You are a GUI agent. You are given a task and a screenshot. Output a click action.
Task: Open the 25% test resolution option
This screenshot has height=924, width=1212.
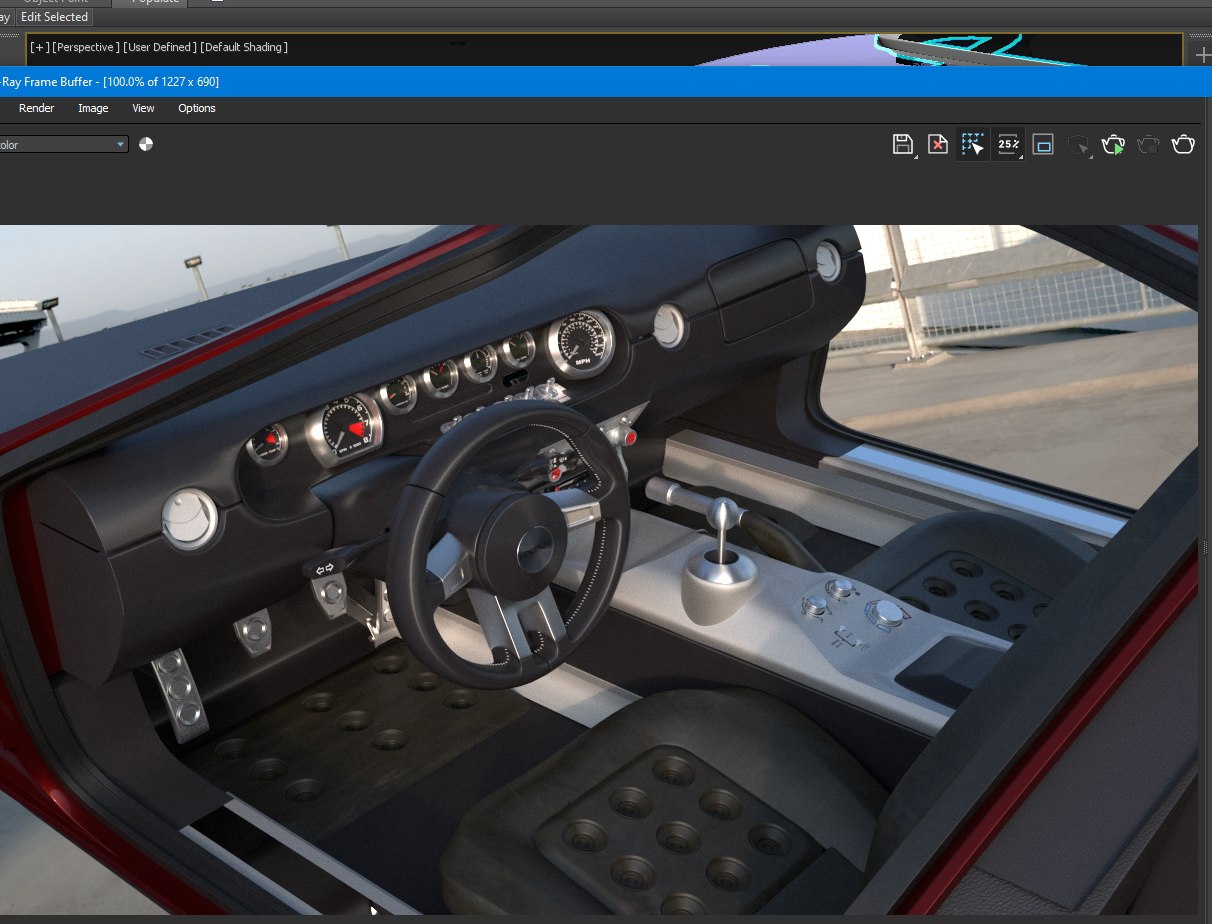pos(1008,145)
